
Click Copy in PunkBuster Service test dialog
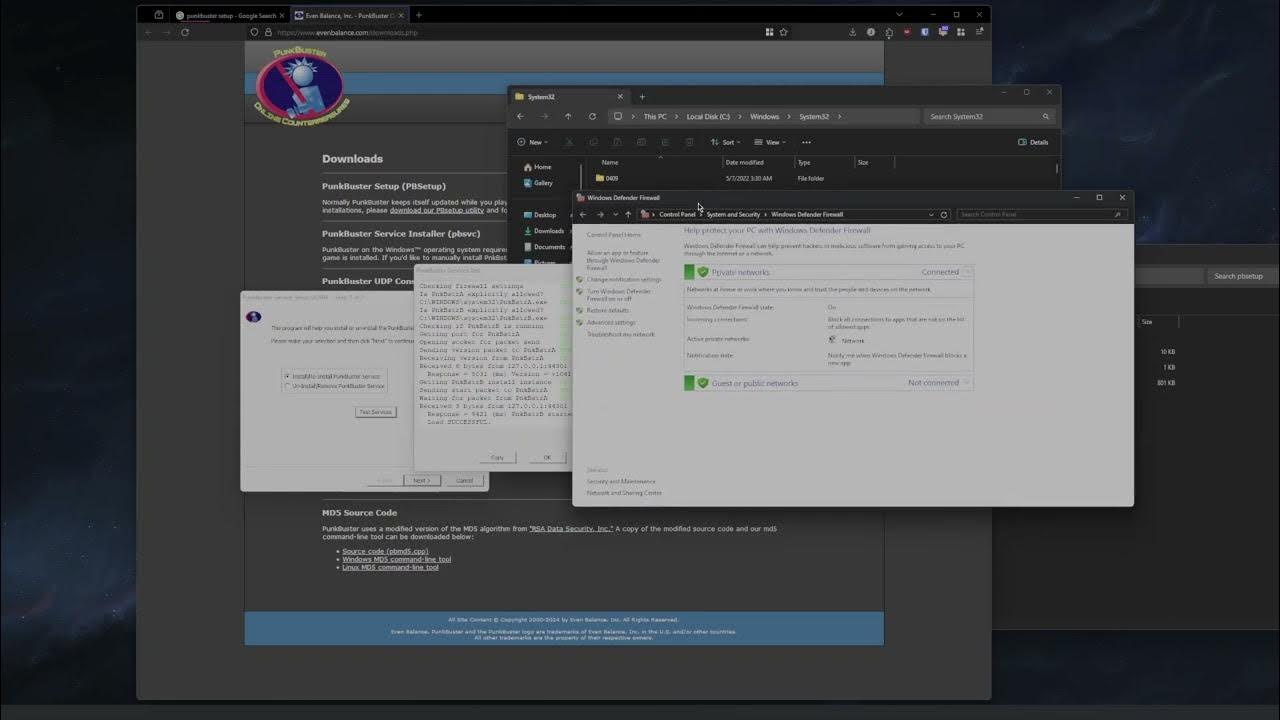(497, 457)
